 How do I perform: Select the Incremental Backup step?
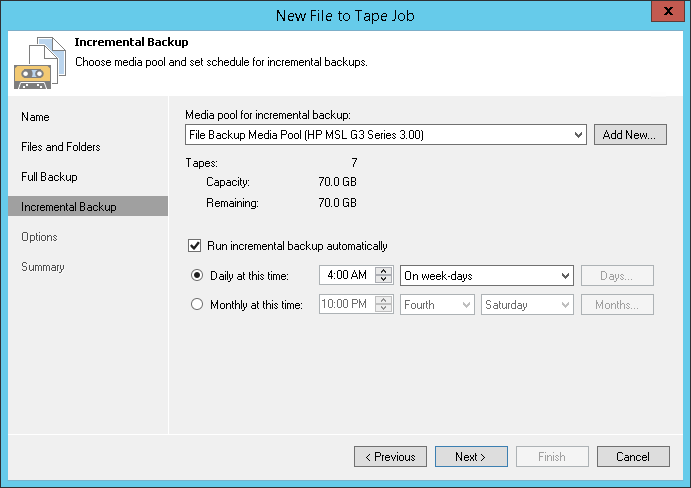[x=88, y=206]
